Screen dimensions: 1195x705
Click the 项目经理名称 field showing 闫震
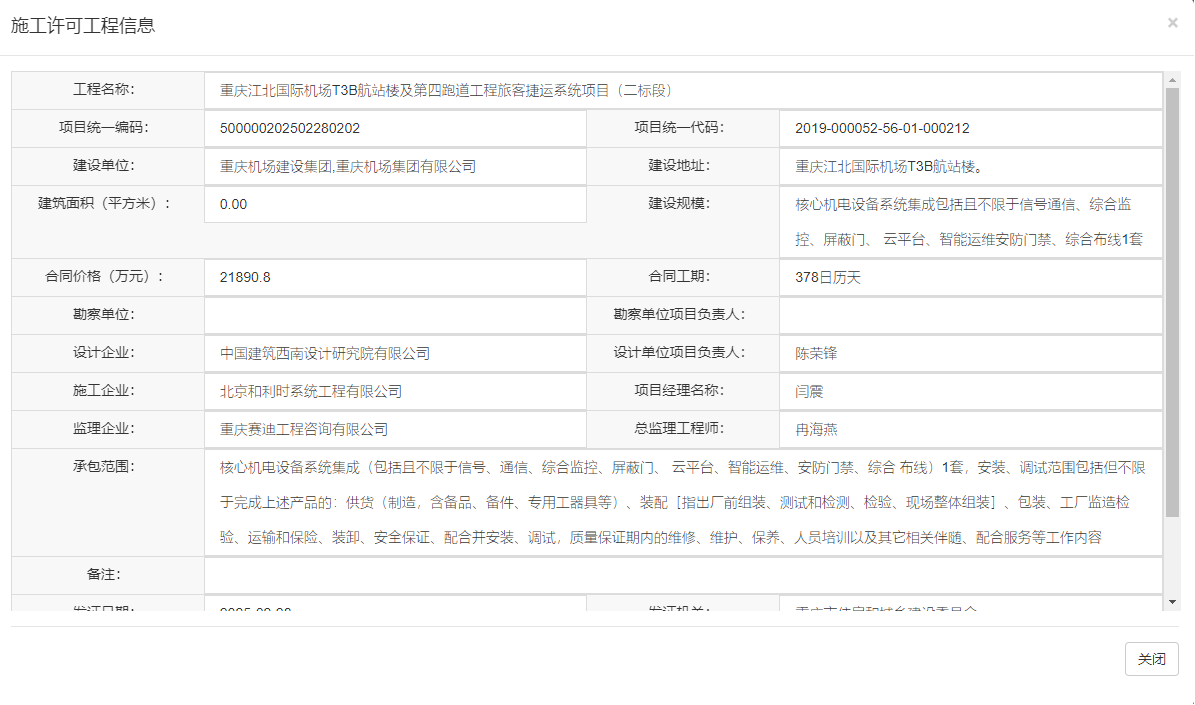[970, 392]
